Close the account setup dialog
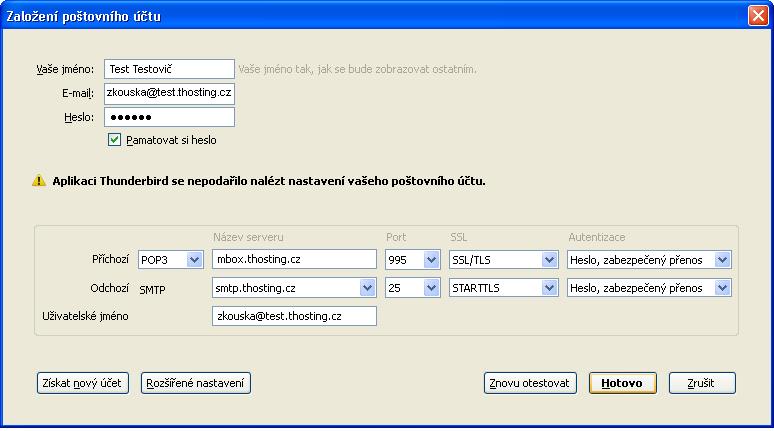 (x=757, y=16)
